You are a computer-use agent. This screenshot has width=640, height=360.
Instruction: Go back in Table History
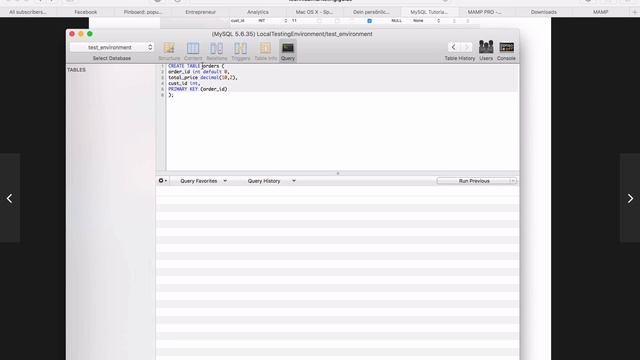click(x=453, y=47)
